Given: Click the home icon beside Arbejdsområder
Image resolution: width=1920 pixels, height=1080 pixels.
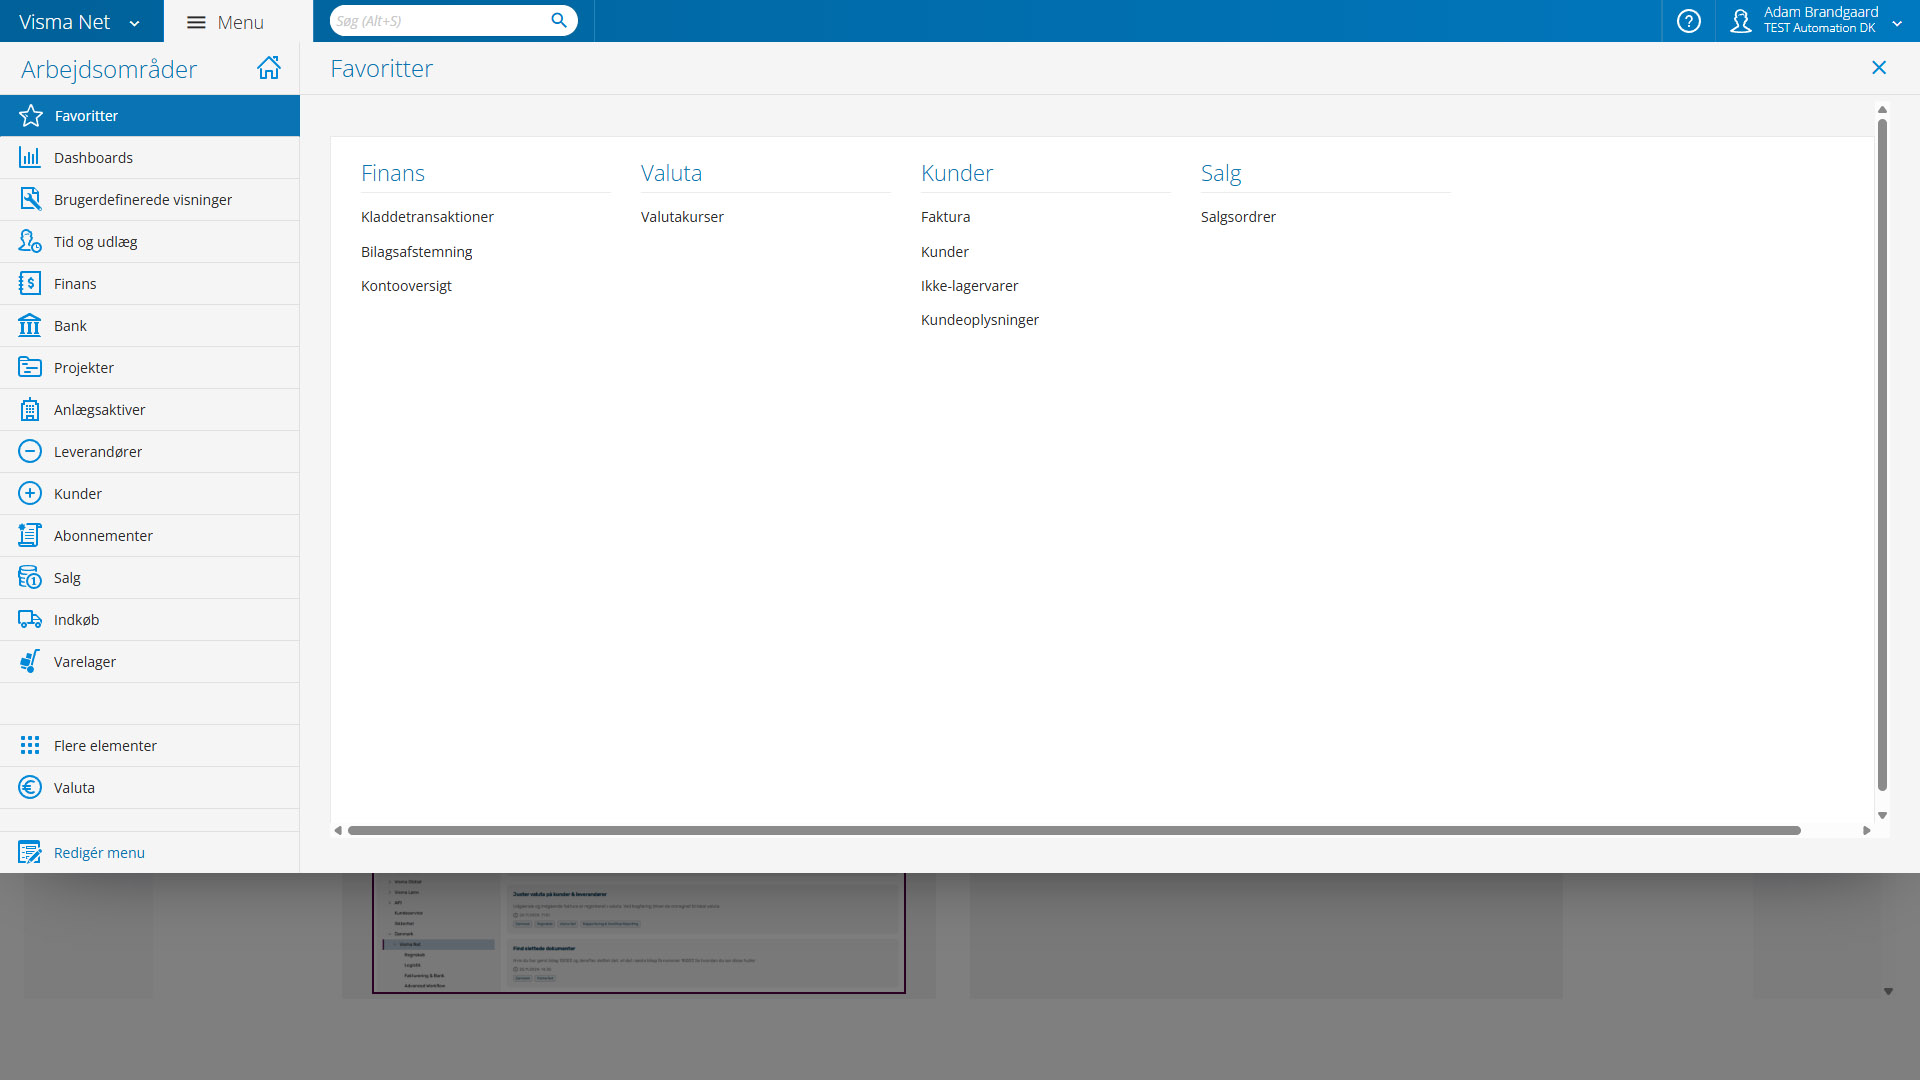Looking at the screenshot, I should 268,68.
